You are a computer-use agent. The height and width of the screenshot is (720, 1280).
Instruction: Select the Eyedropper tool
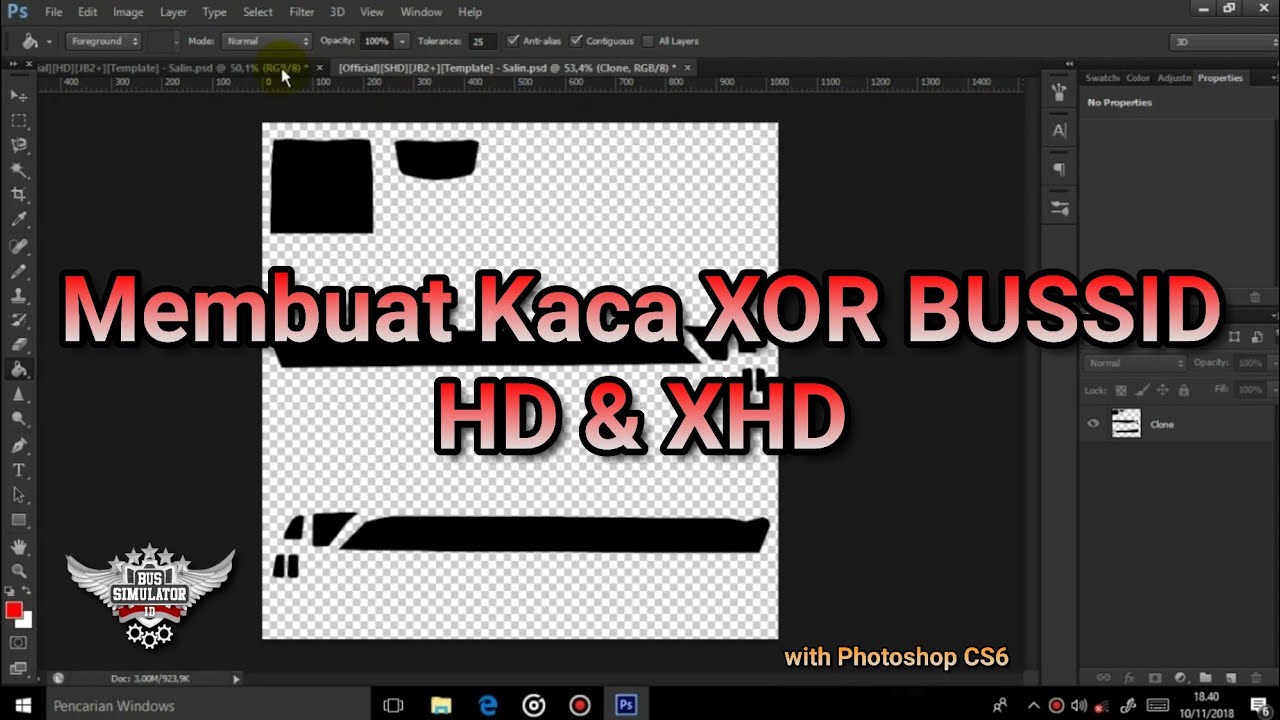tap(18, 220)
